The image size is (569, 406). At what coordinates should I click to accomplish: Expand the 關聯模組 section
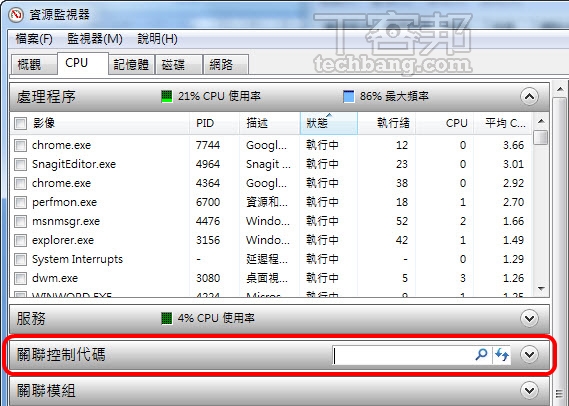(x=529, y=390)
